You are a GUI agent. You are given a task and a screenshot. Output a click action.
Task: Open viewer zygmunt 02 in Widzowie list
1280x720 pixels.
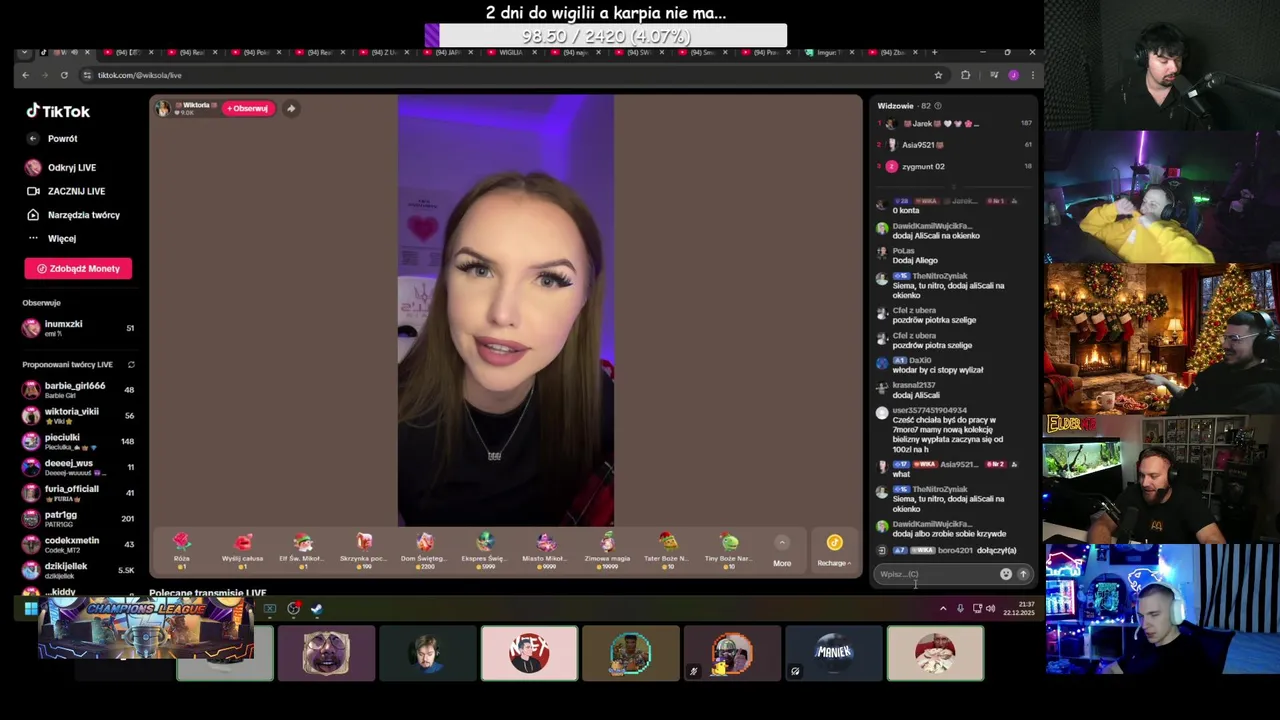coord(954,167)
